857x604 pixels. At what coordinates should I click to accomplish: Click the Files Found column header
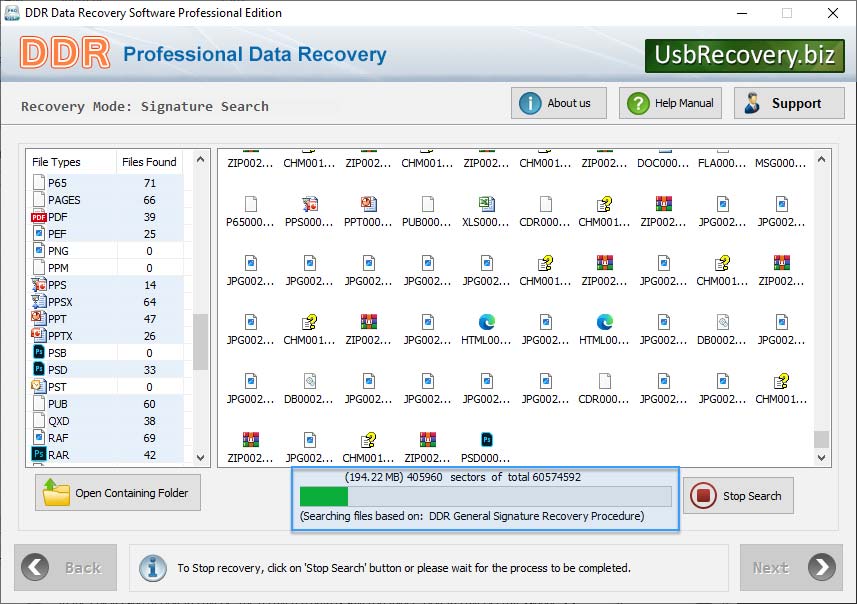[x=149, y=162]
